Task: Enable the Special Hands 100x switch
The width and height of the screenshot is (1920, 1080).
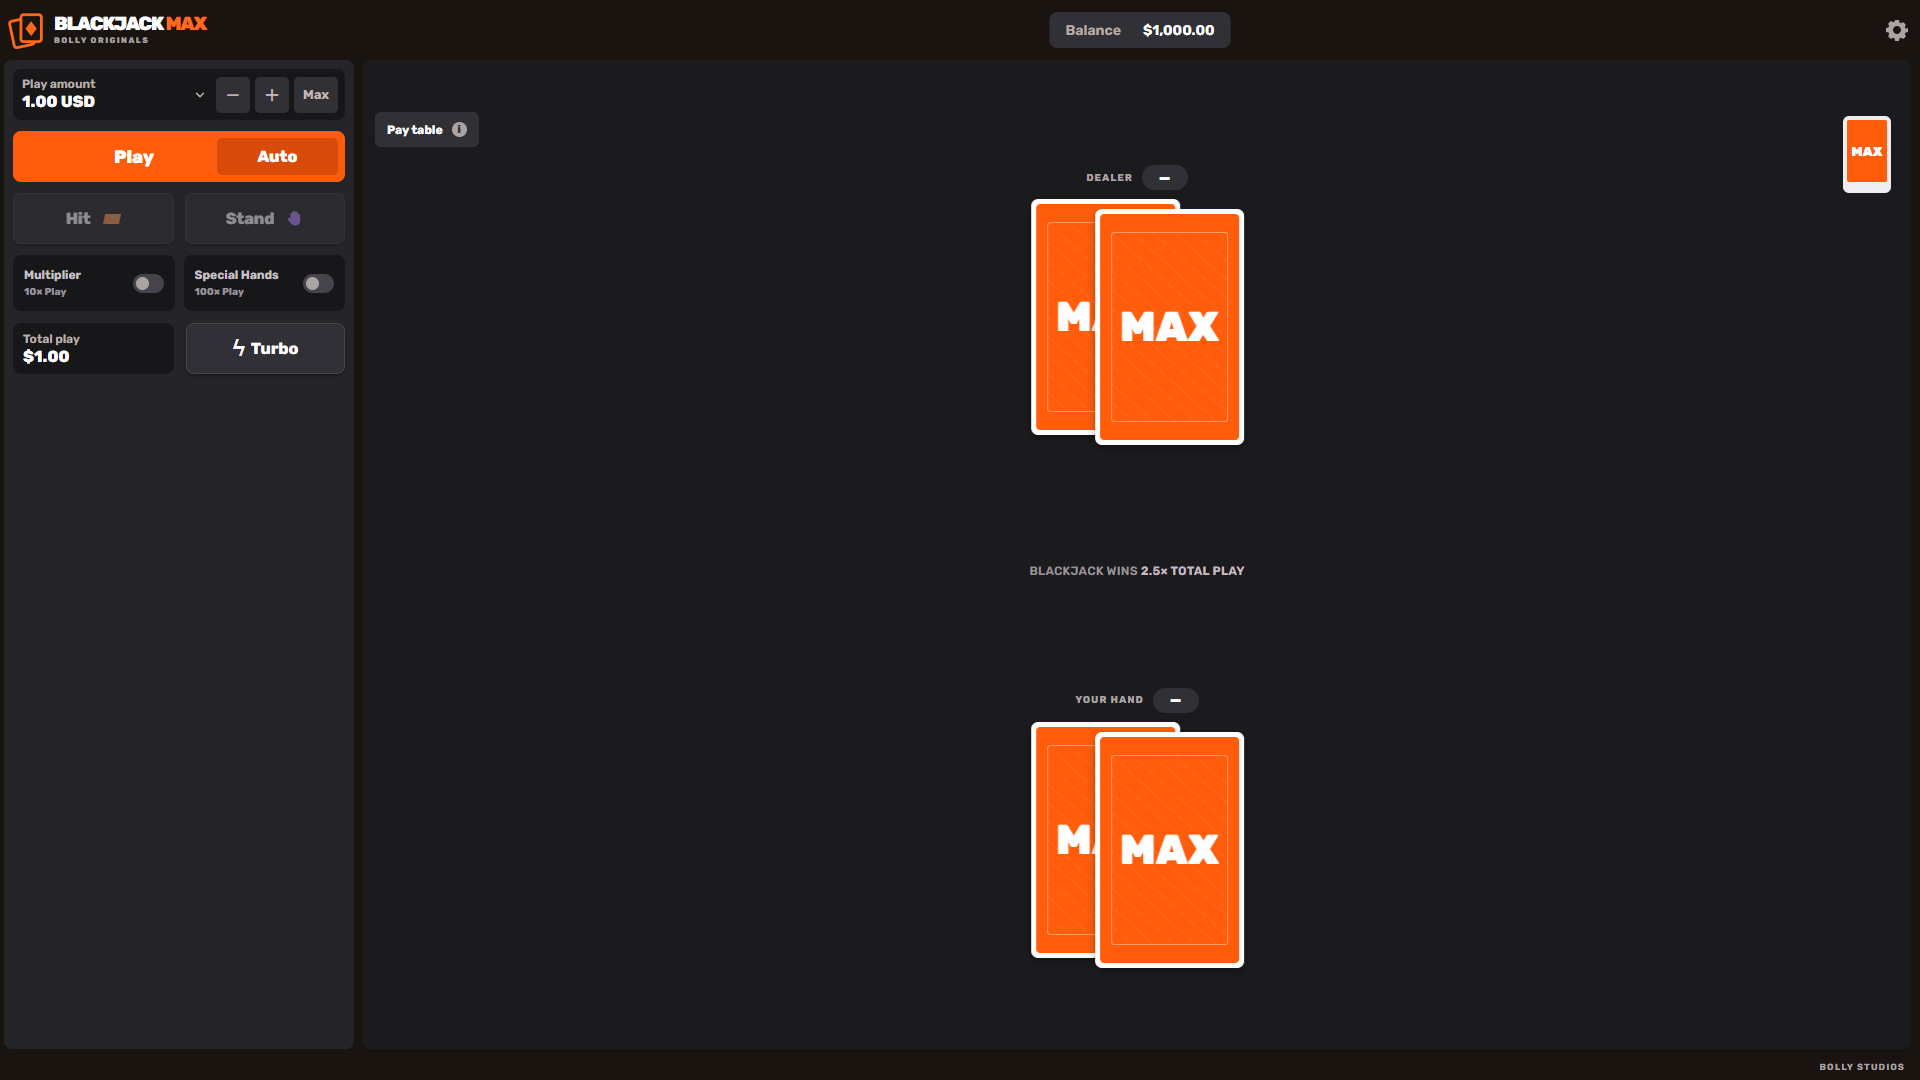Action: click(319, 284)
